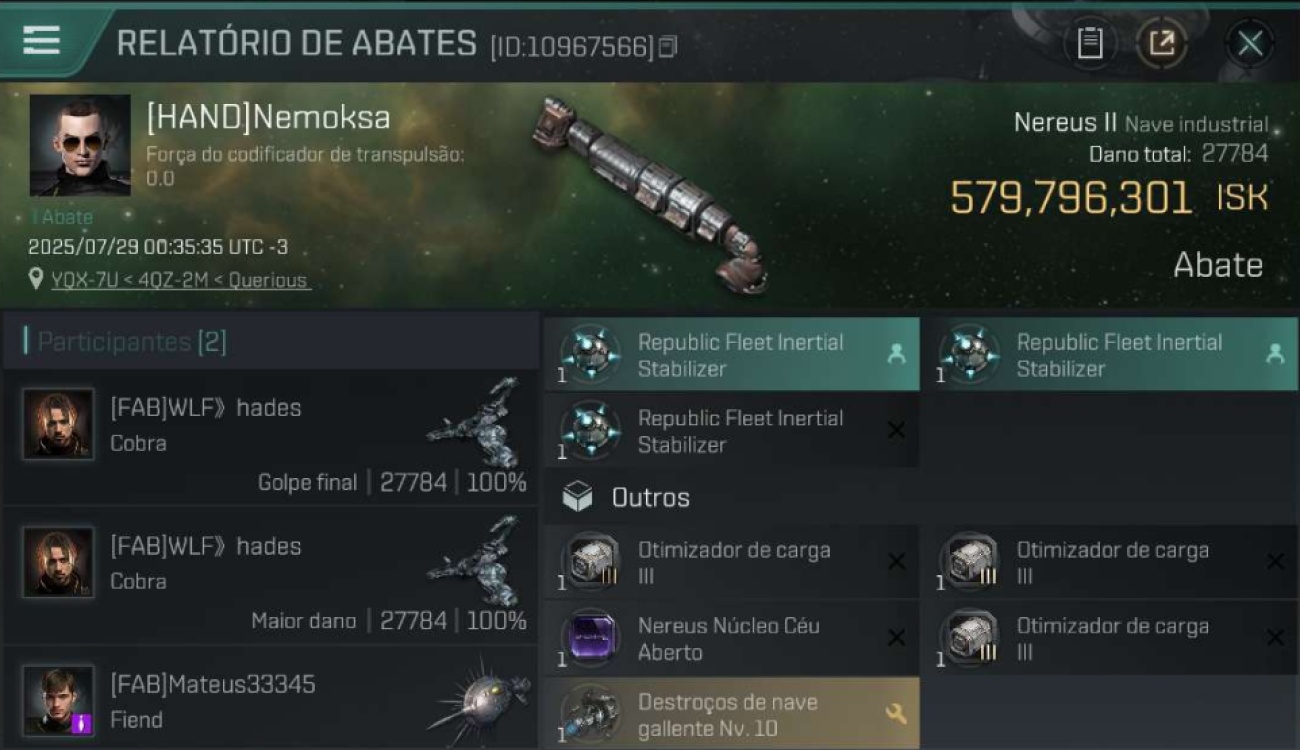This screenshot has height=750, width=1300.
Task: Copy kill report ID icon
Action: (668, 46)
